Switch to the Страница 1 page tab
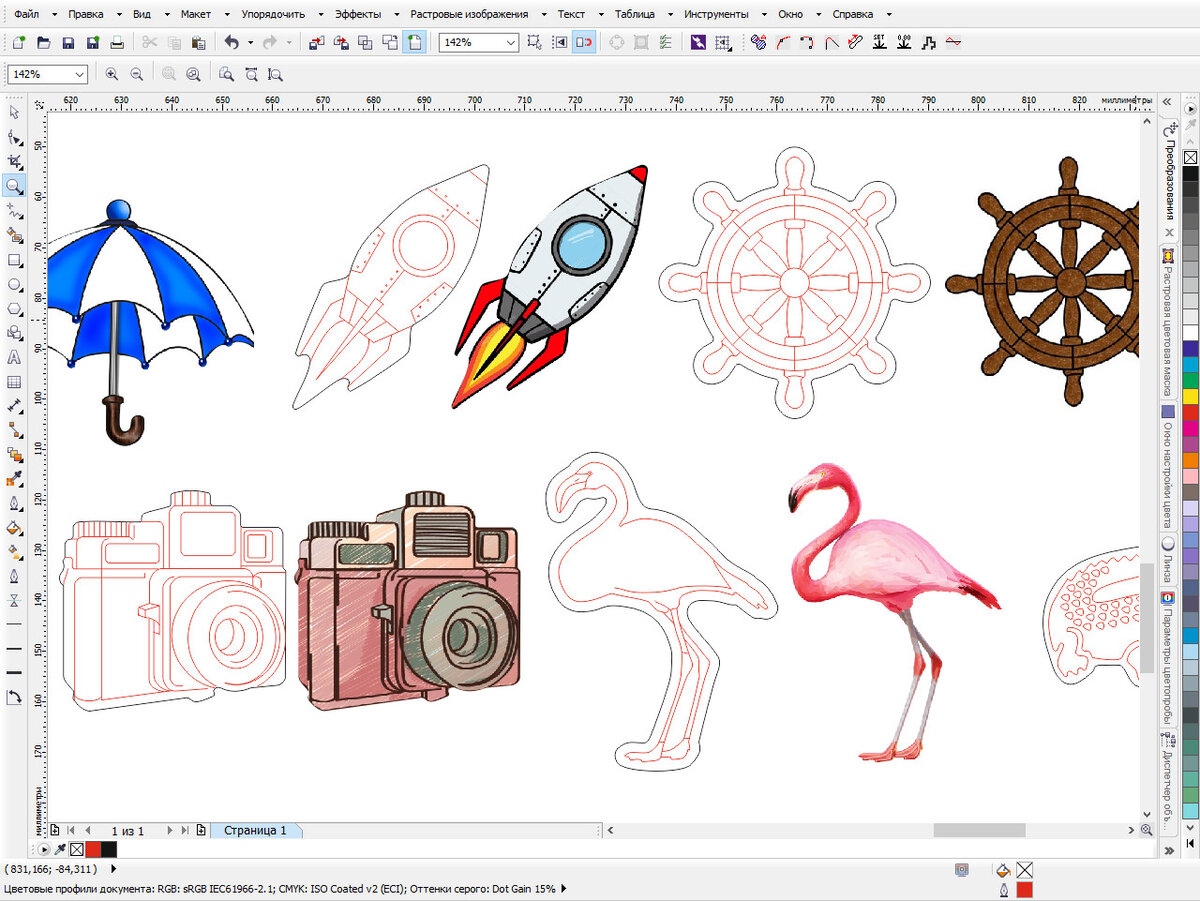 tap(255, 830)
